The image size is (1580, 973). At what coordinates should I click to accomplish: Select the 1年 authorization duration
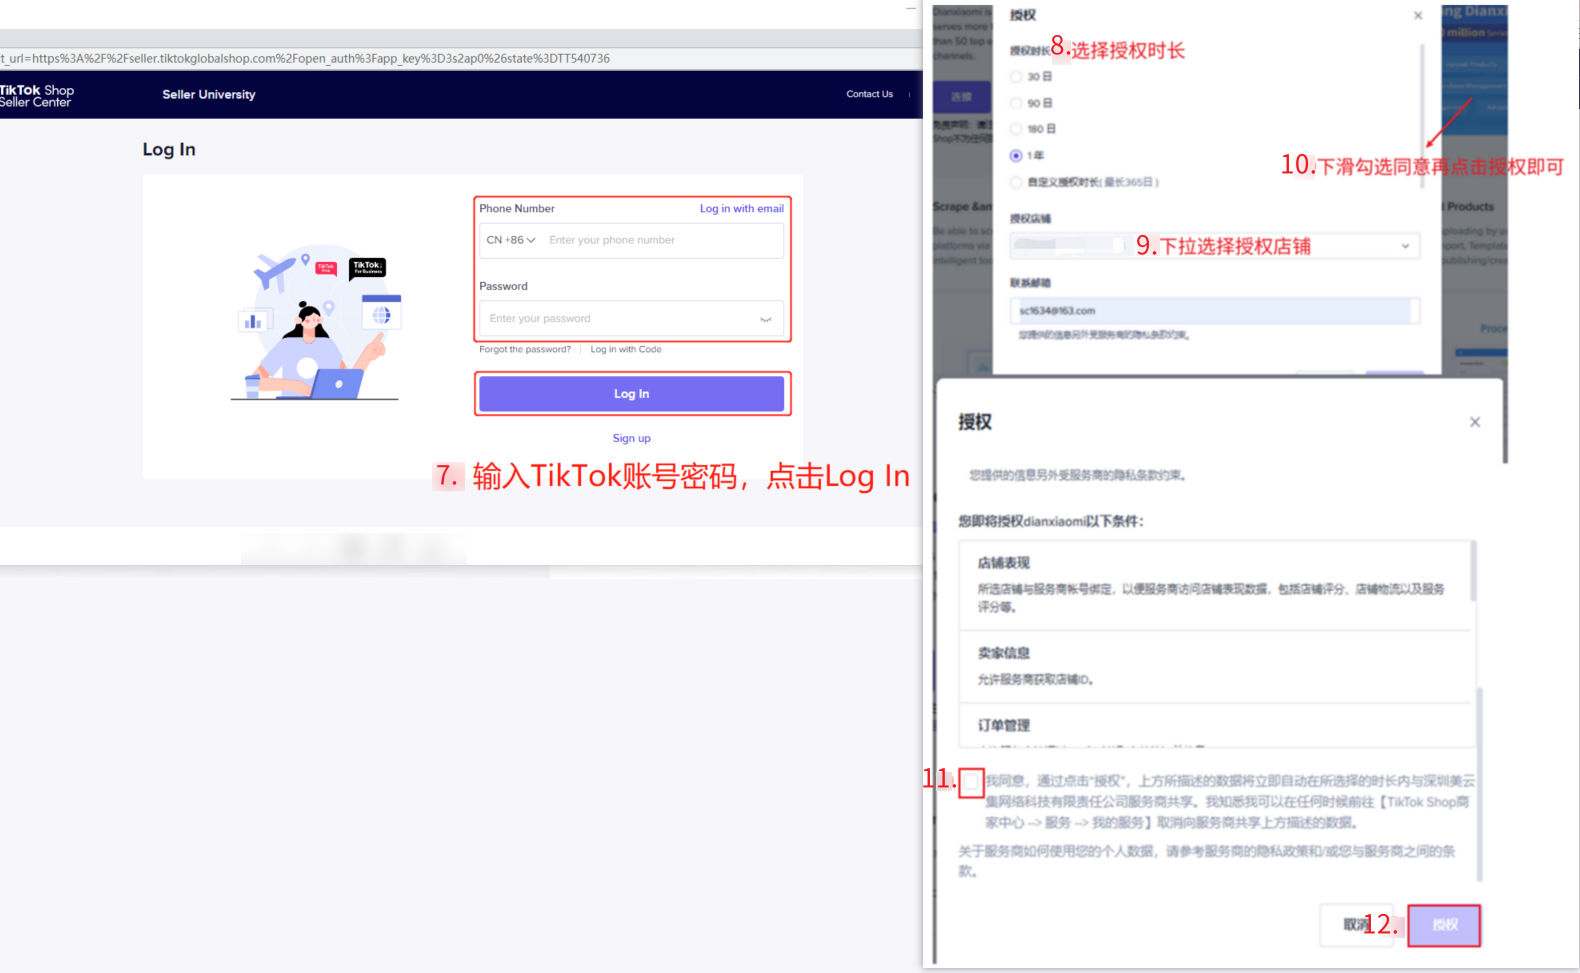pos(1016,155)
